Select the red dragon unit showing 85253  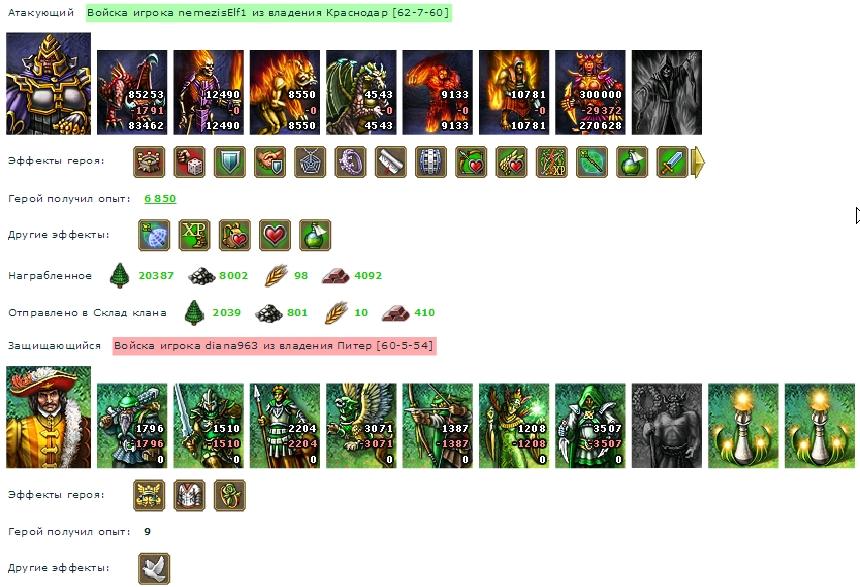(x=132, y=92)
